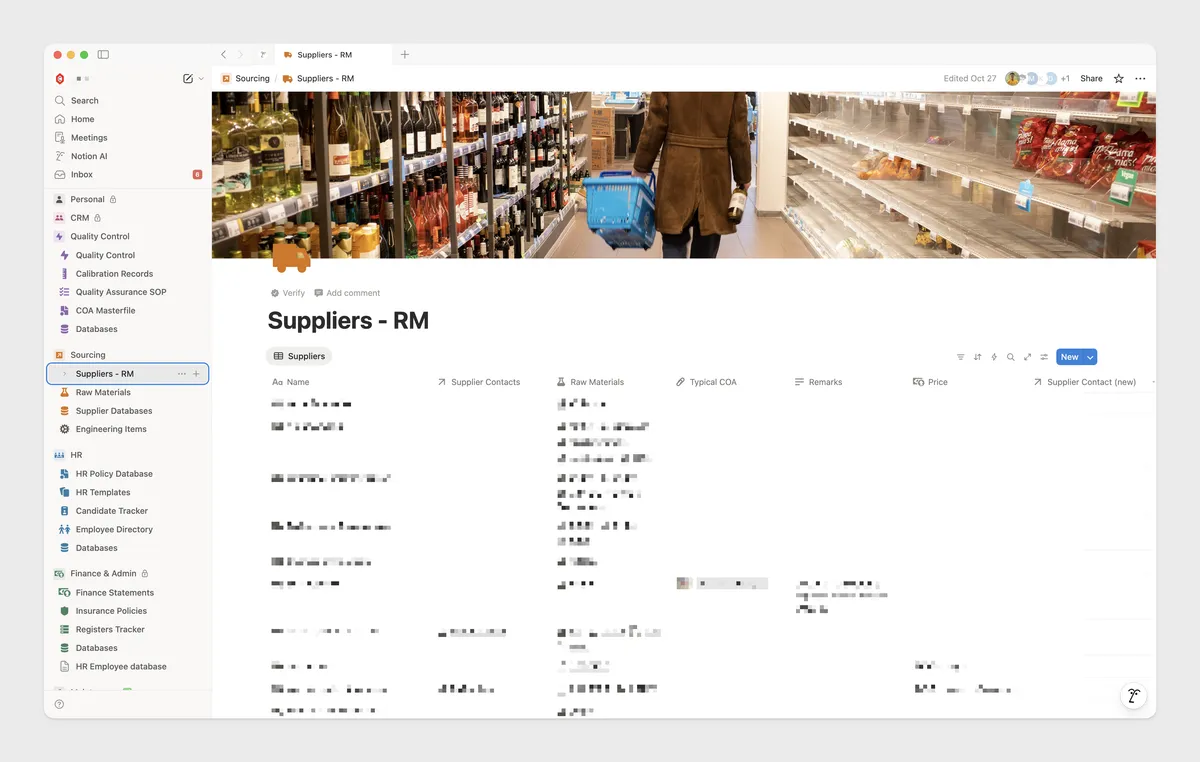Select the Suppliers view tab
The width and height of the screenshot is (1200, 762).
pyautogui.click(x=299, y=356)
